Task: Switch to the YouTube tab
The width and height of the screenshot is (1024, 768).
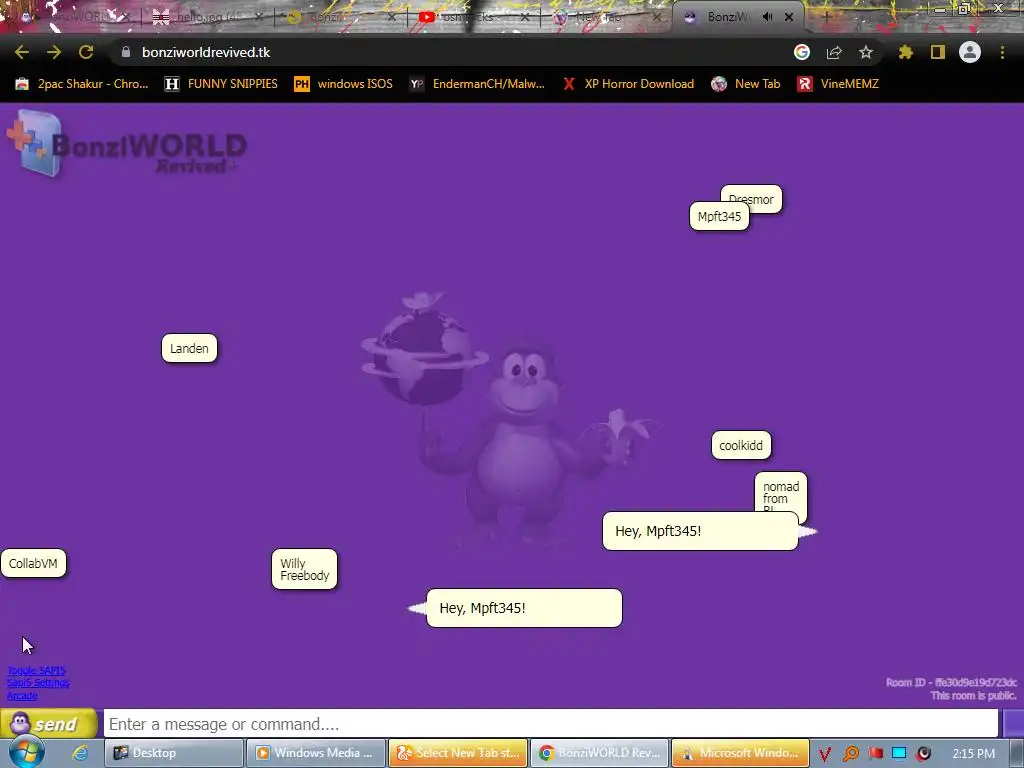Action: (473, 17)
